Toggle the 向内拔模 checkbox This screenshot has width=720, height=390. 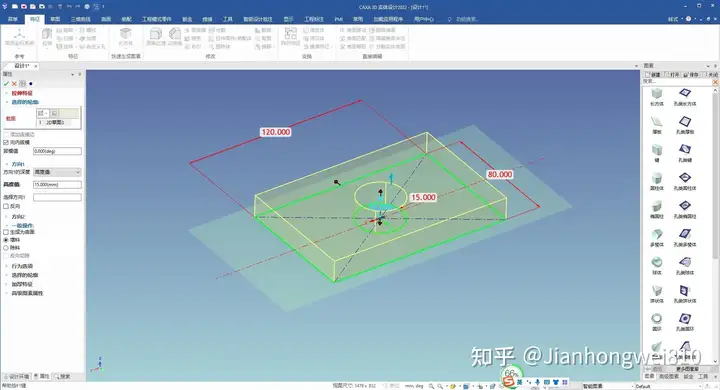(x=6, y=142)
